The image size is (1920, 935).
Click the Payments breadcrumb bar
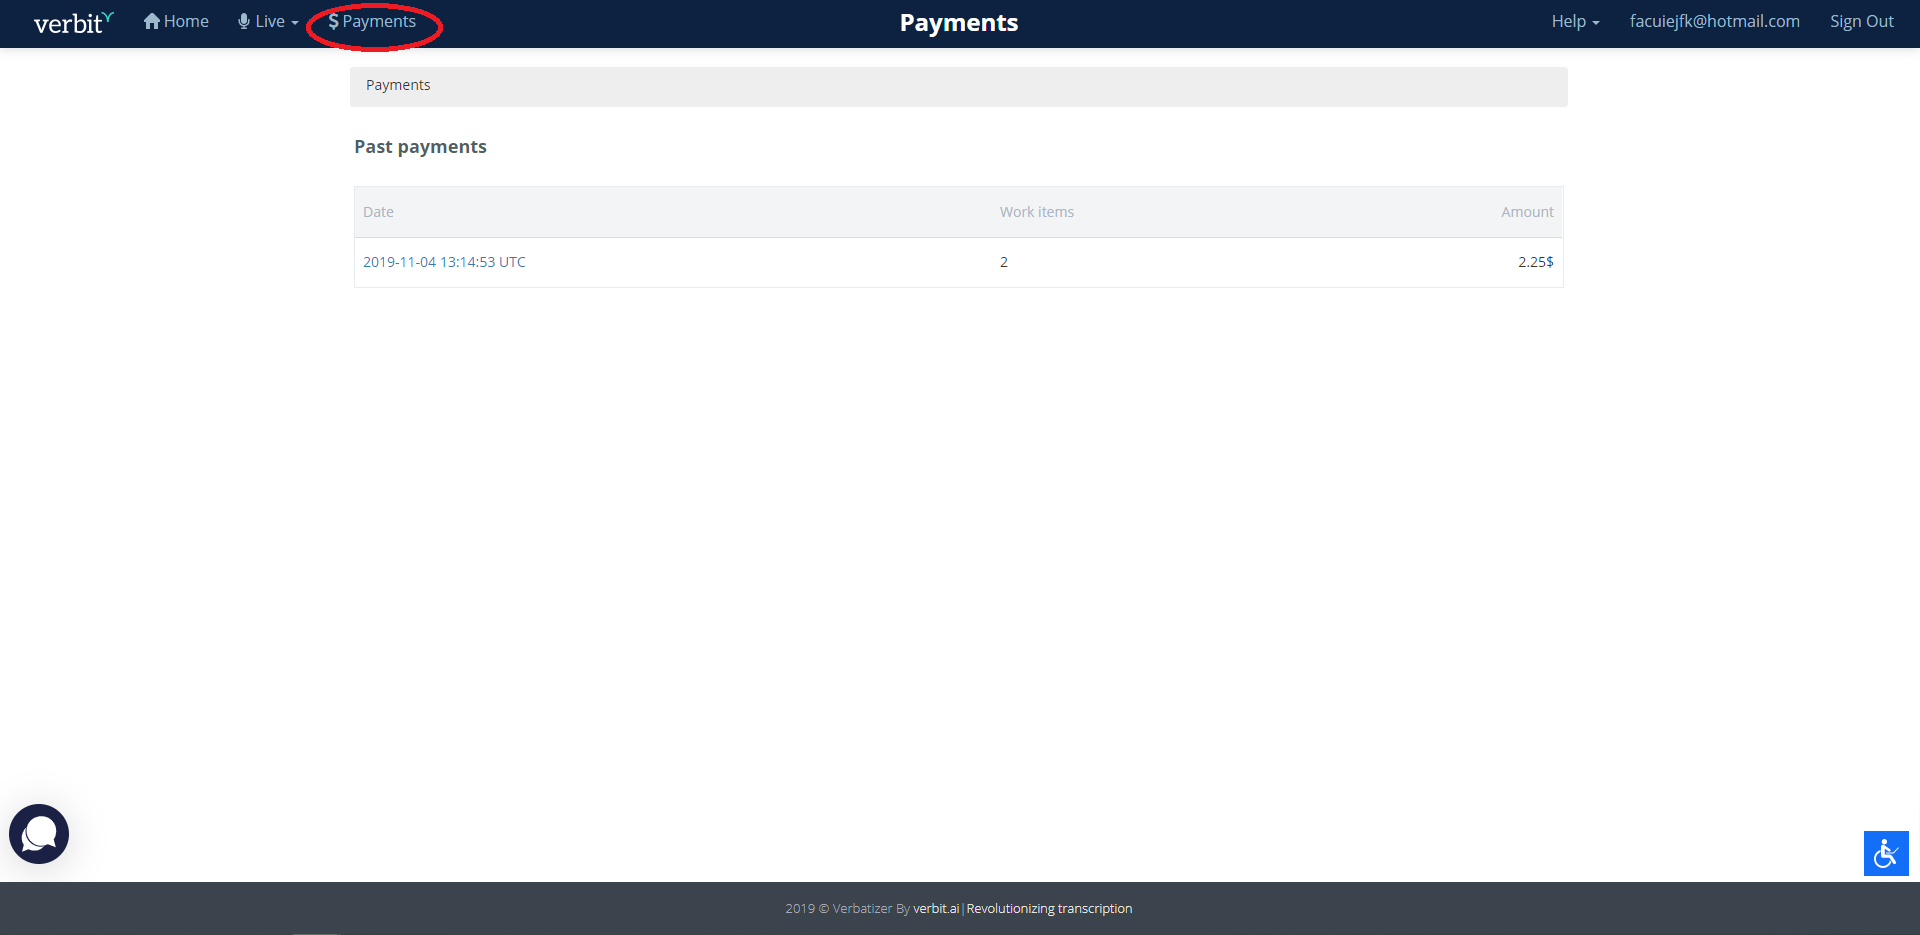coord(397,85)
